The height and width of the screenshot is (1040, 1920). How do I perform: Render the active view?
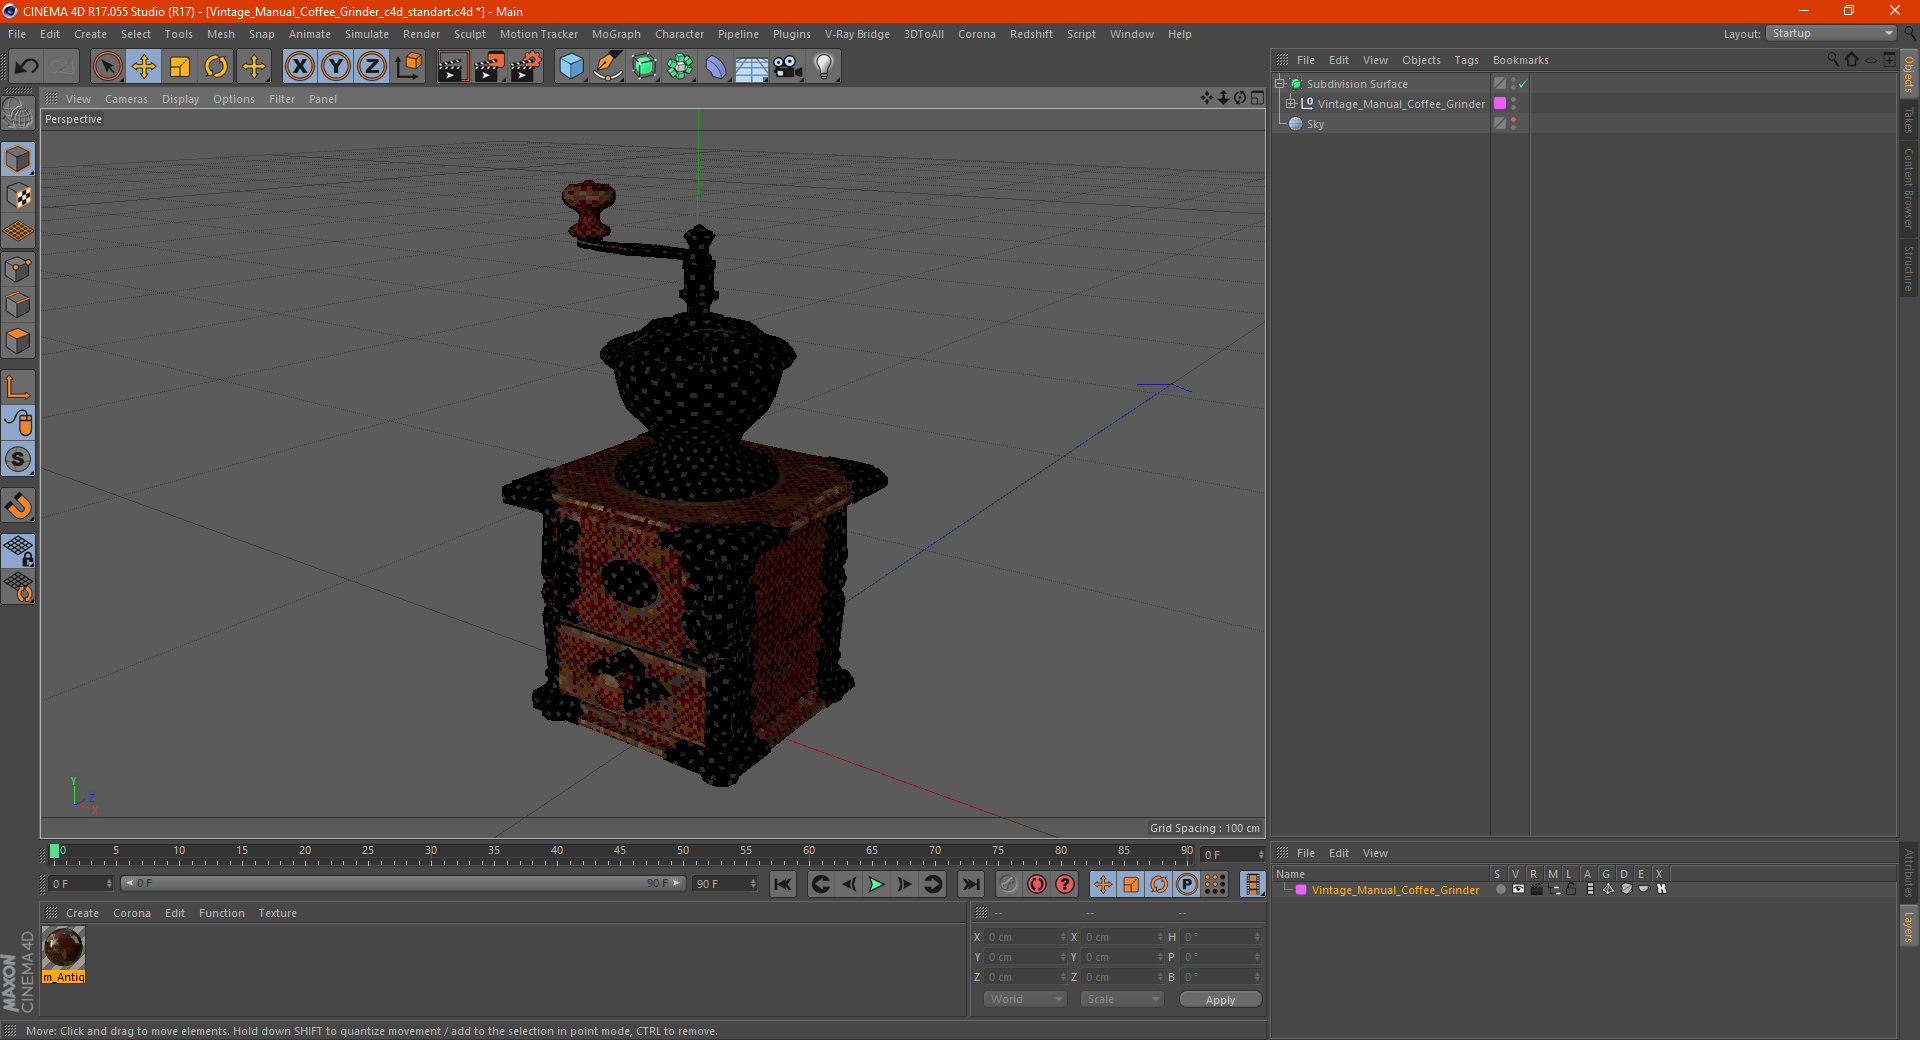[452, 67]
